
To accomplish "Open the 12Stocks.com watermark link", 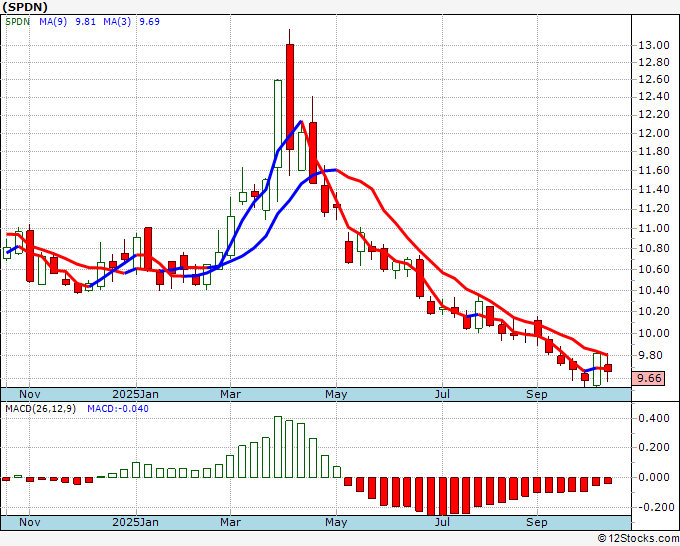I will (636, 539).
